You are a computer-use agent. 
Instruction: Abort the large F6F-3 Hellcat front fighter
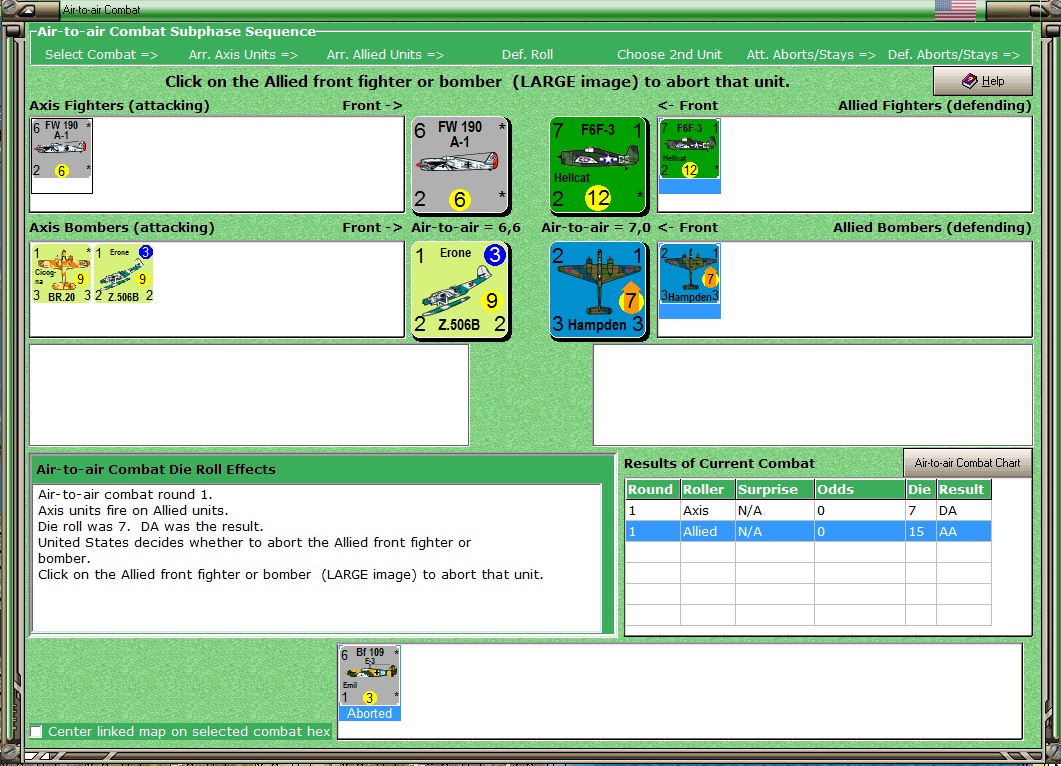[x=598, y=165]
